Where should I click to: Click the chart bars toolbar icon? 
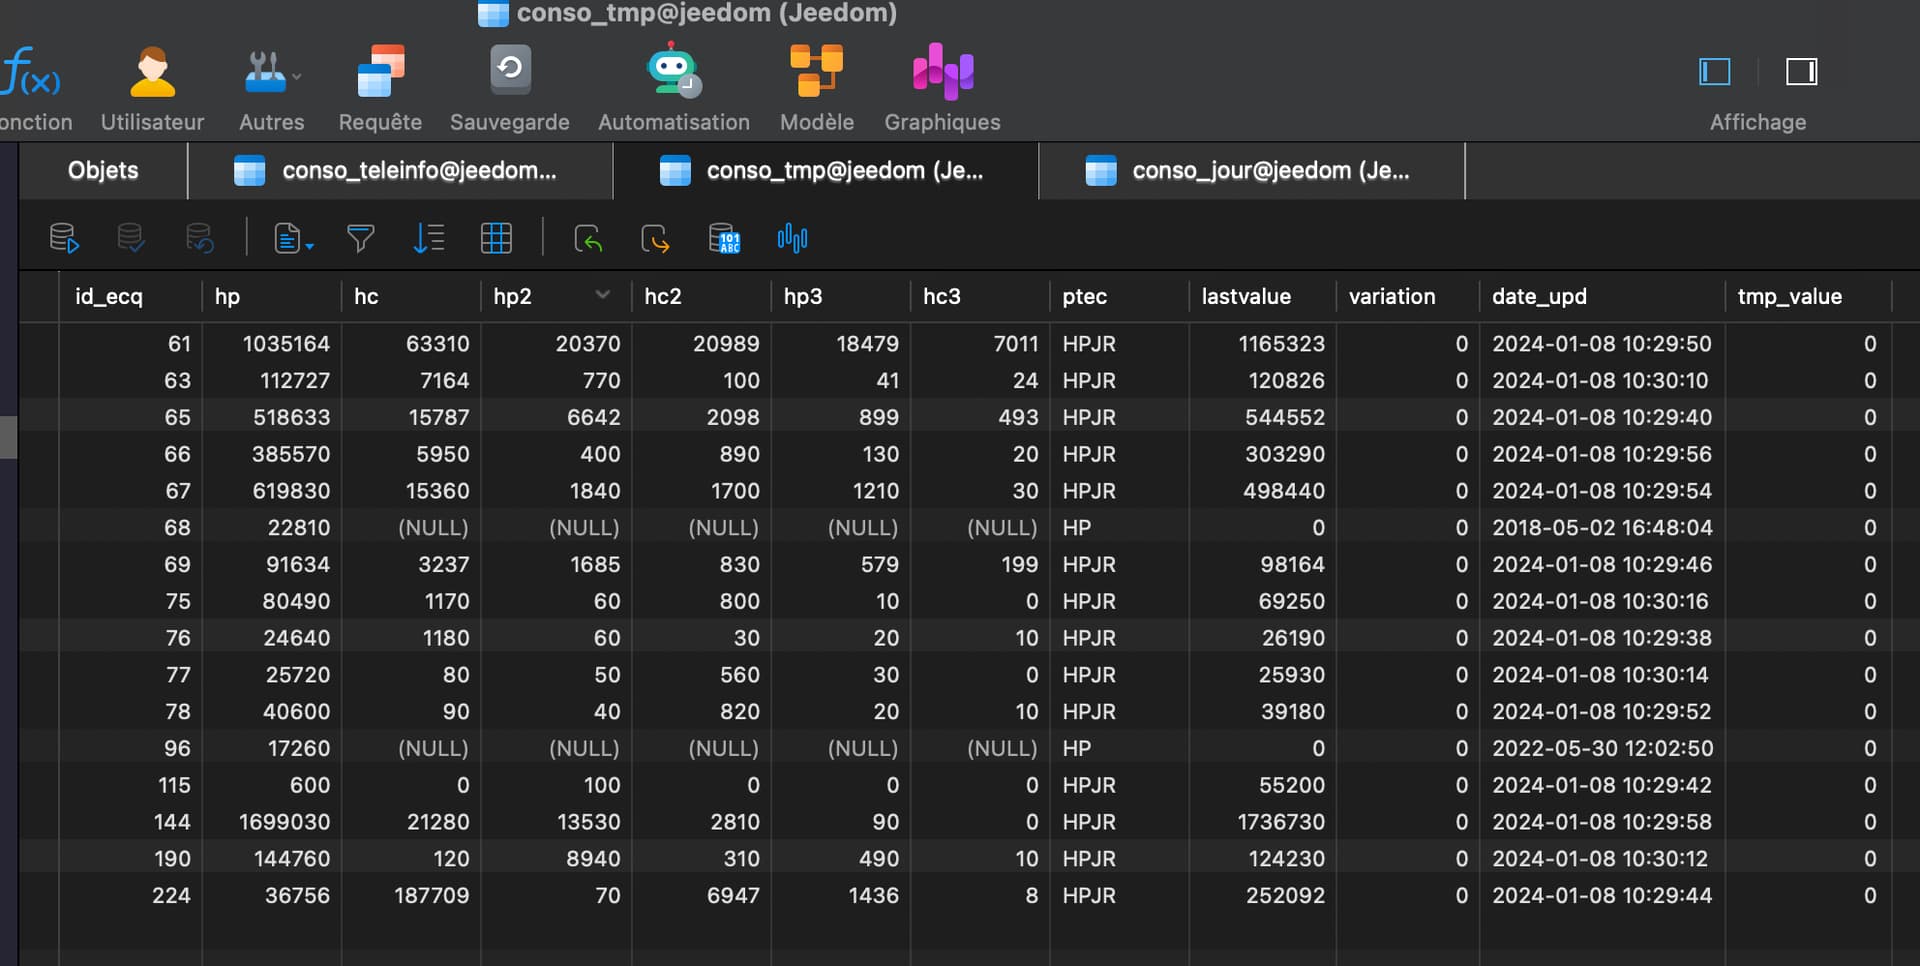tap(792, 238)
